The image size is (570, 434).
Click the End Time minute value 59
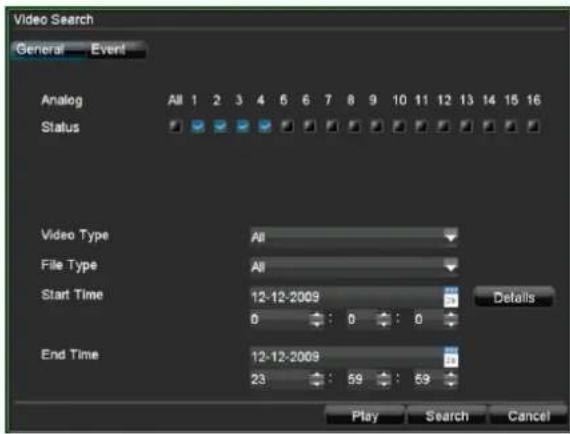tap(355, 379)
